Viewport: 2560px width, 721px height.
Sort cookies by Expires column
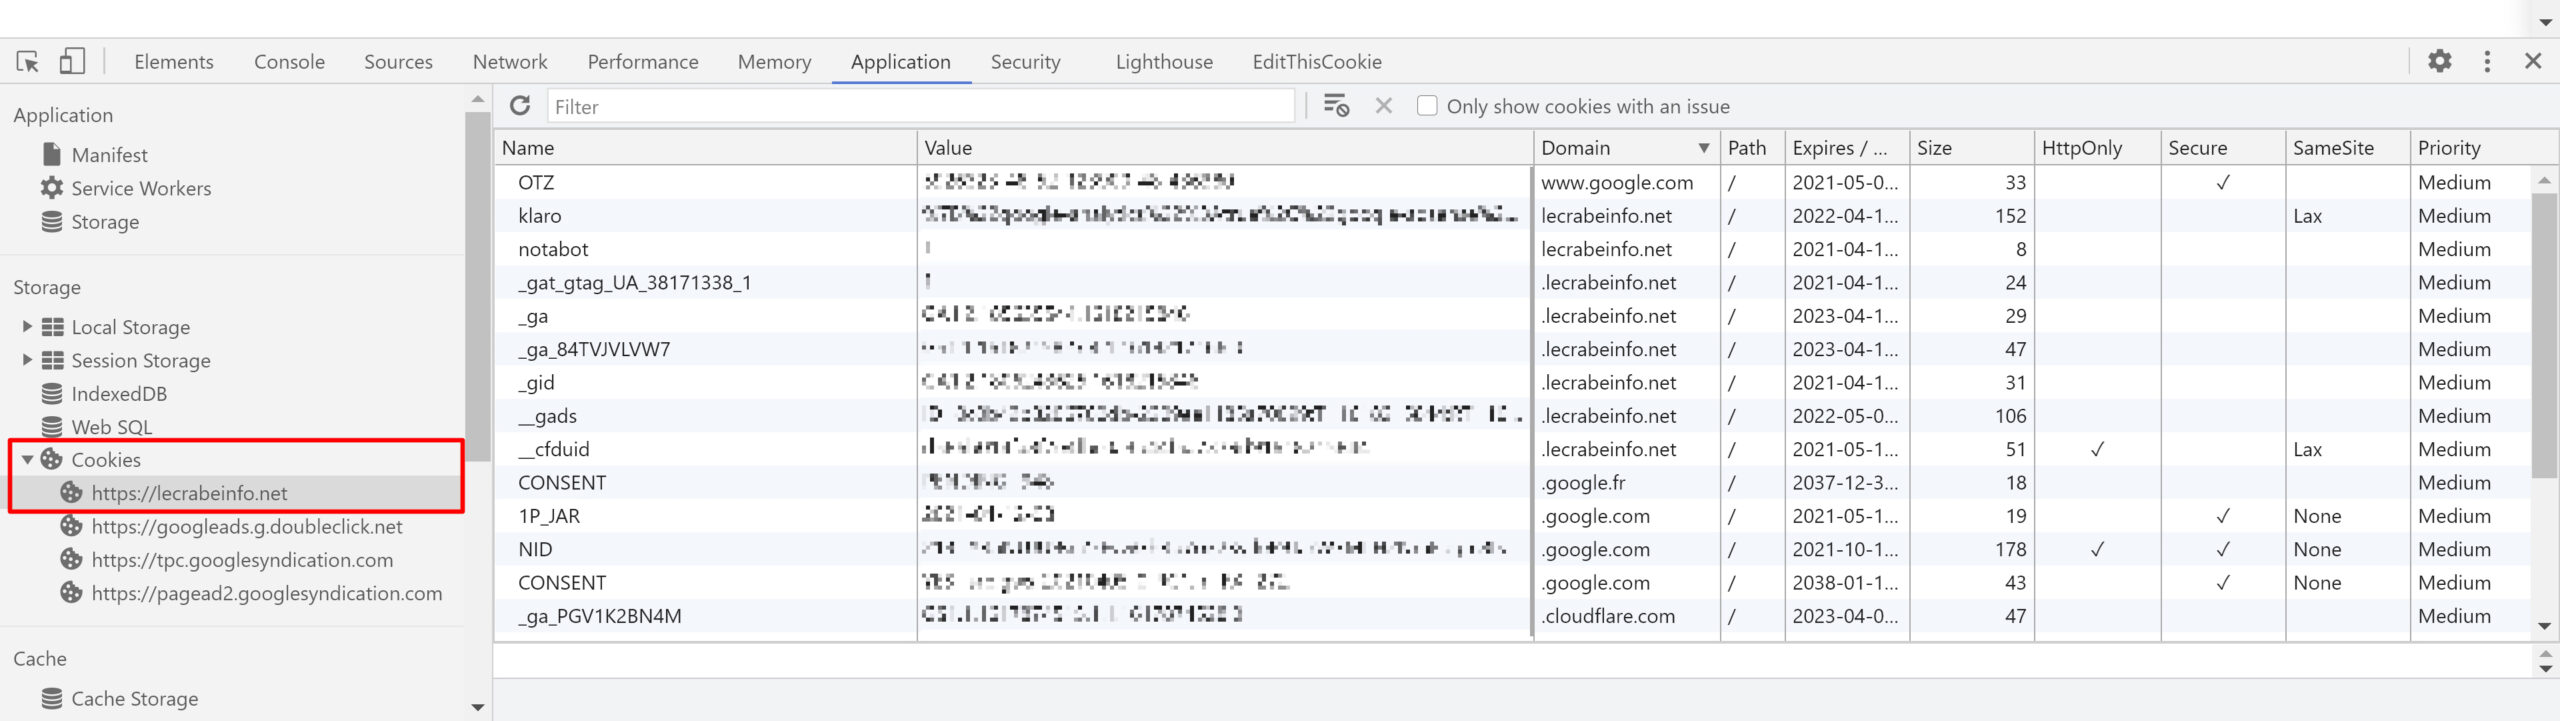point(1846,148)
